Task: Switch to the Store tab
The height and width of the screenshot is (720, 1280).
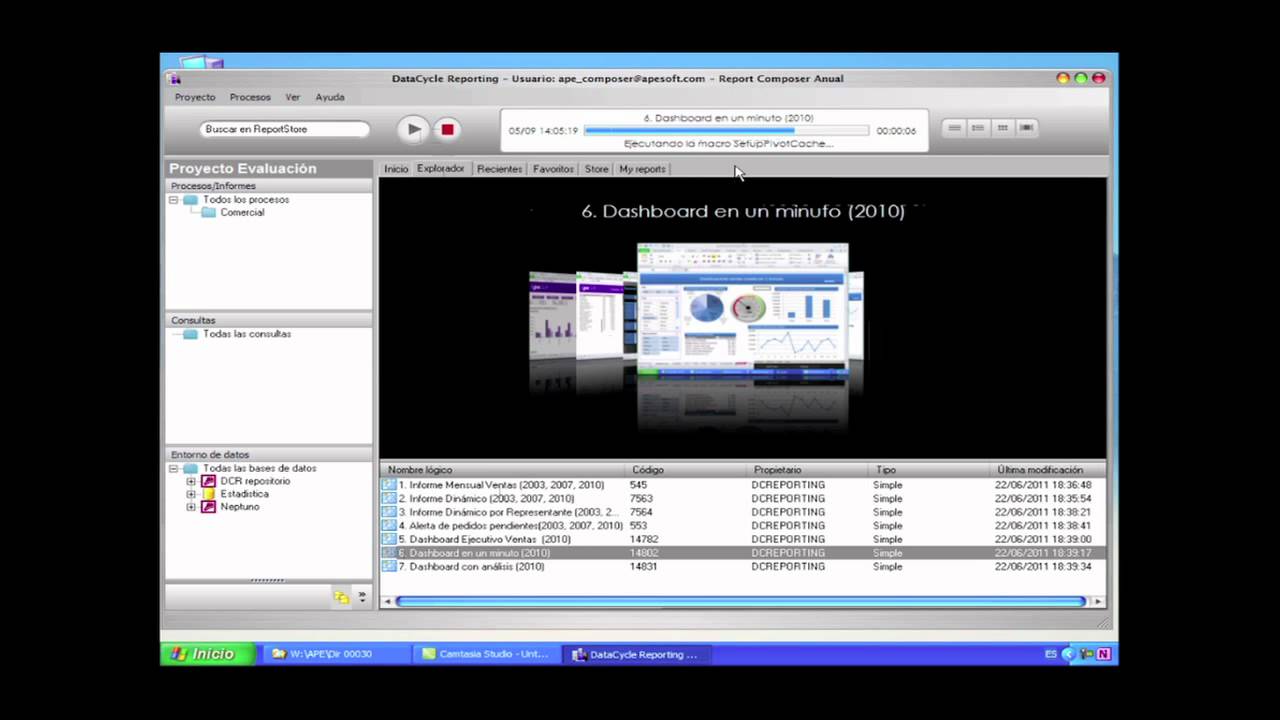Action: [x=596, y=169]
